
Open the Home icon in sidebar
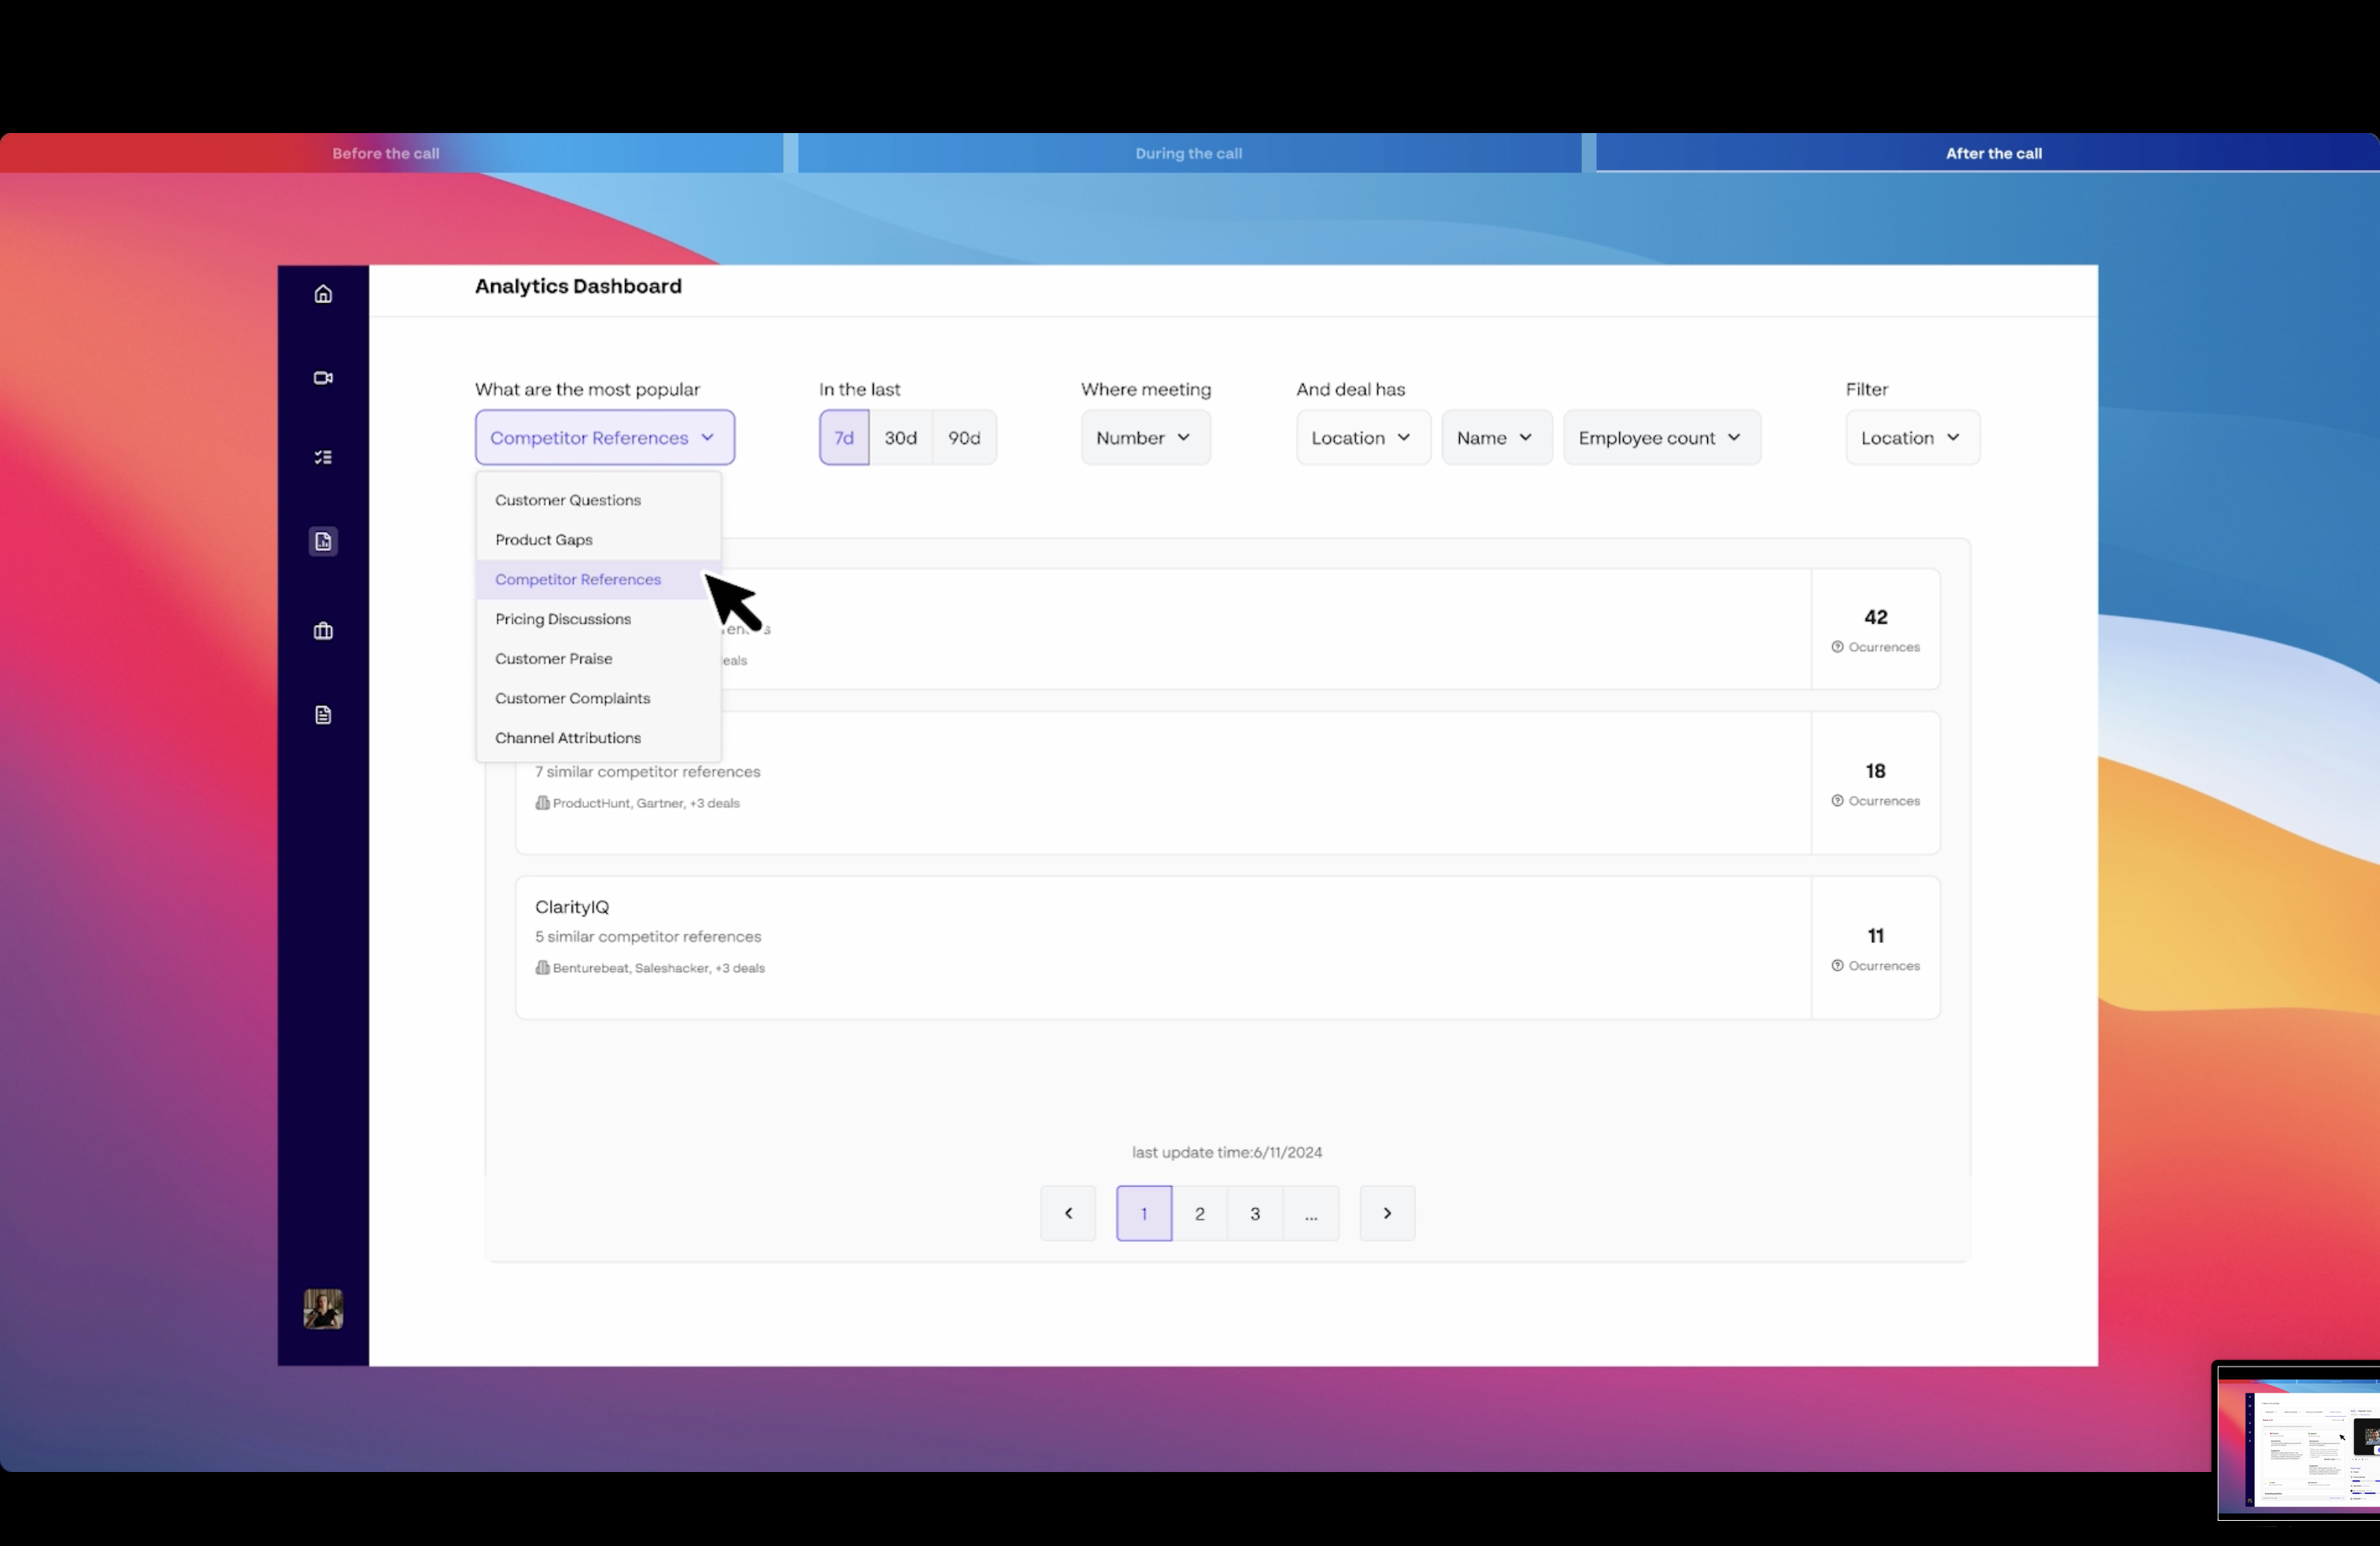[x=323, y=293]
